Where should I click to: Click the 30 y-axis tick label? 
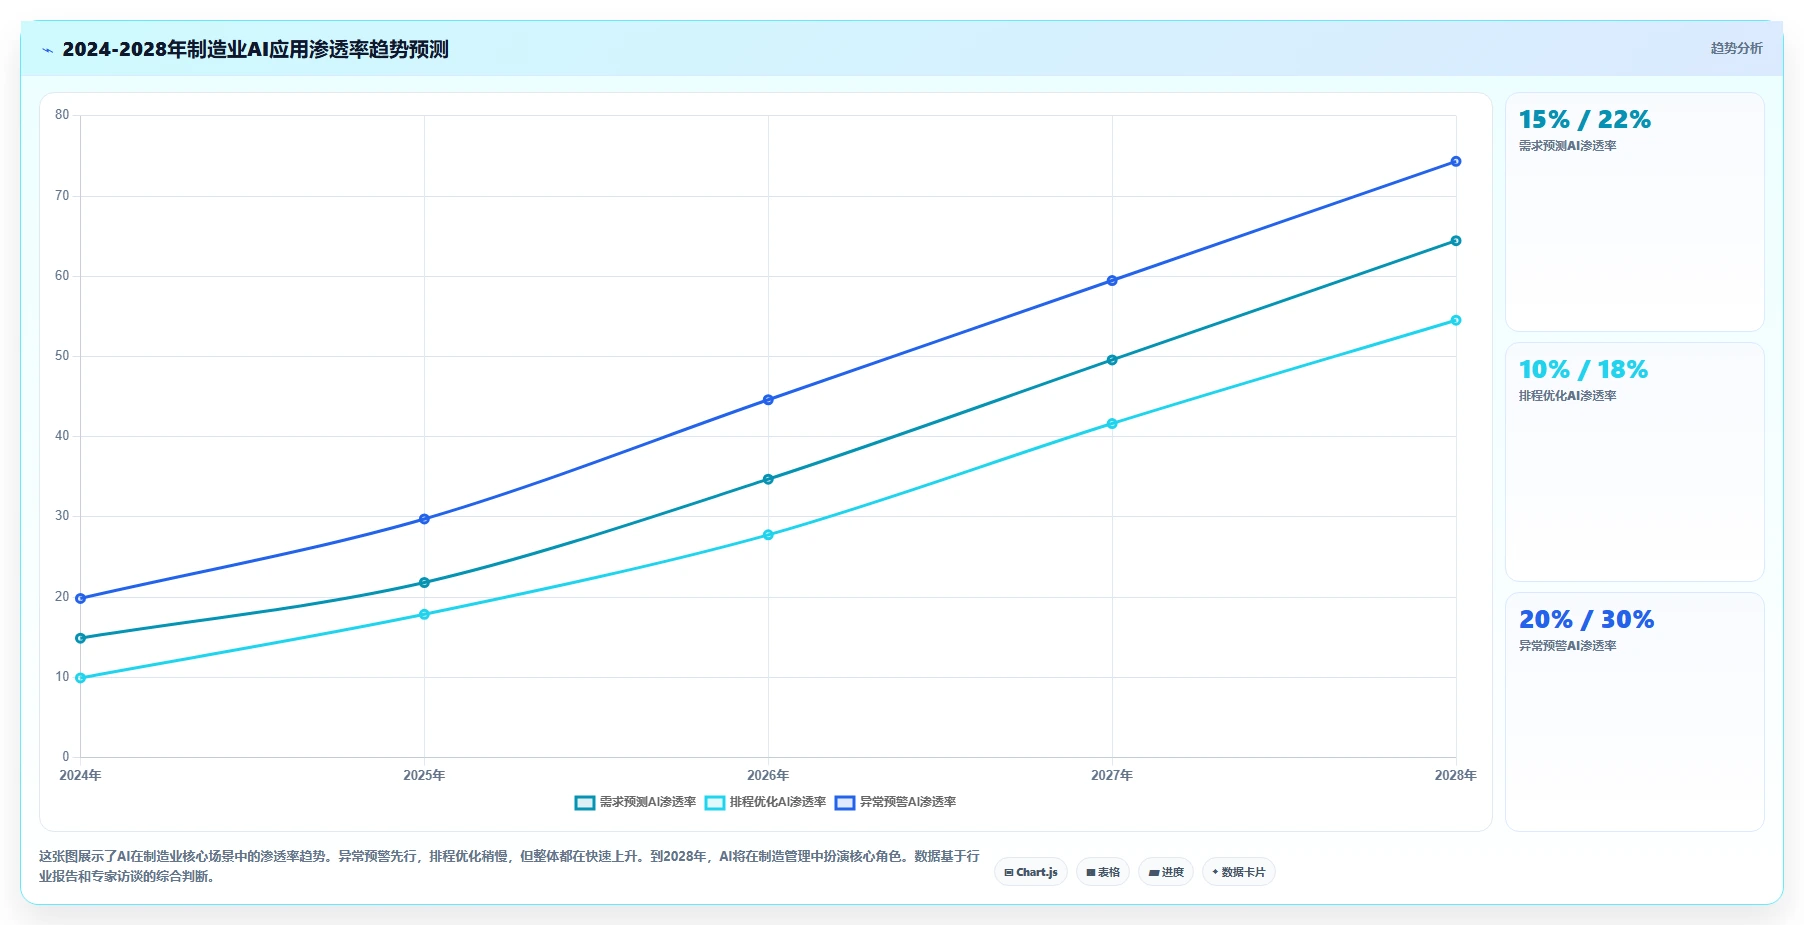pos(62,516)
